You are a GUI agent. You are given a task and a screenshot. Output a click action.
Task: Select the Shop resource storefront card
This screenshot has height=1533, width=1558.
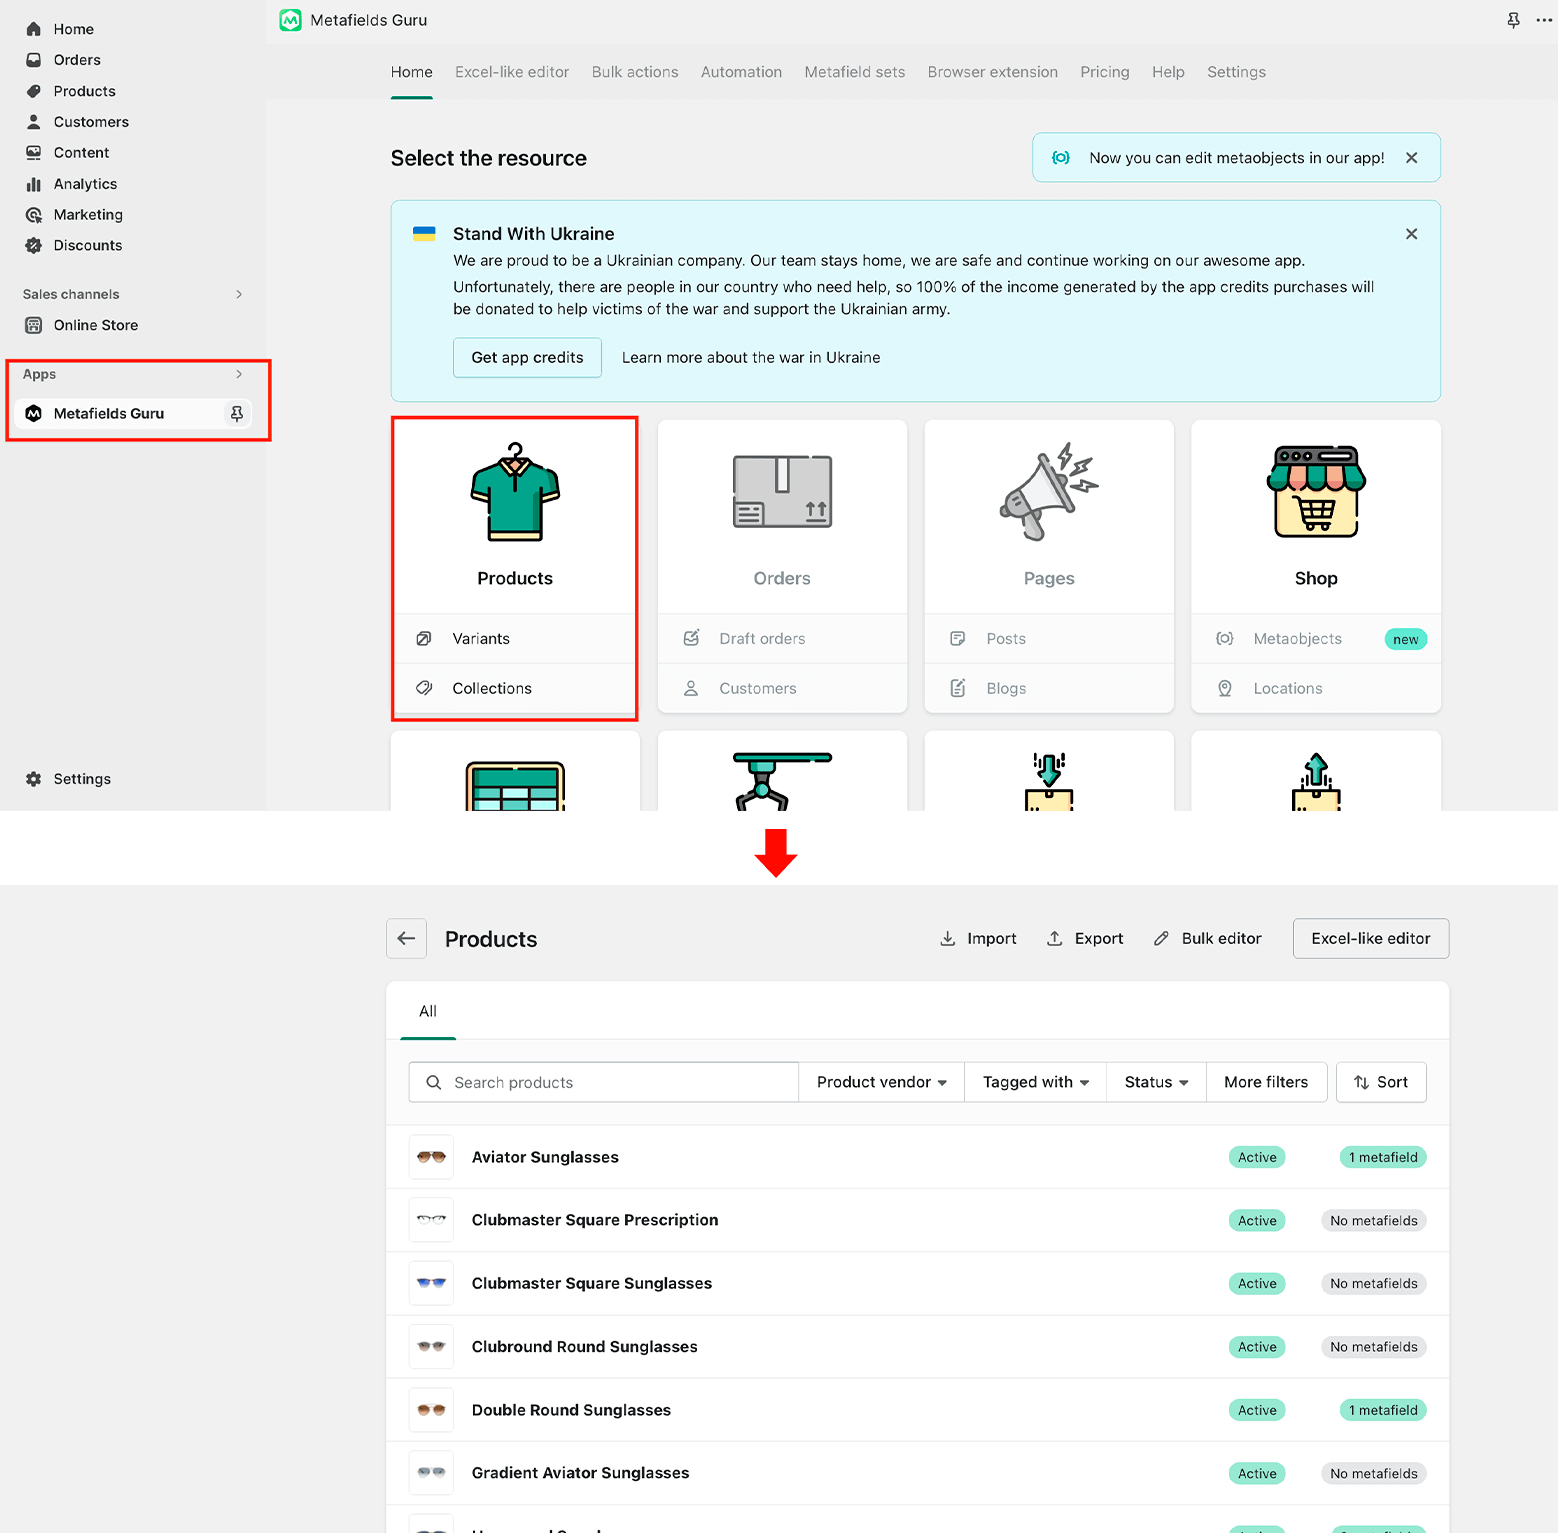1316,516
